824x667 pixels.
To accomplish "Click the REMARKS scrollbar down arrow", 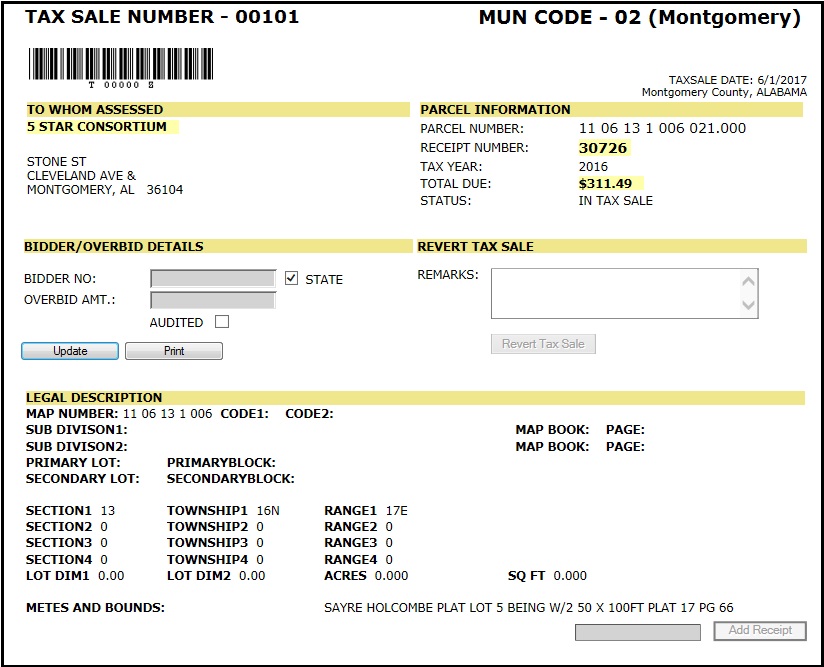I will (x=748, y=306).
